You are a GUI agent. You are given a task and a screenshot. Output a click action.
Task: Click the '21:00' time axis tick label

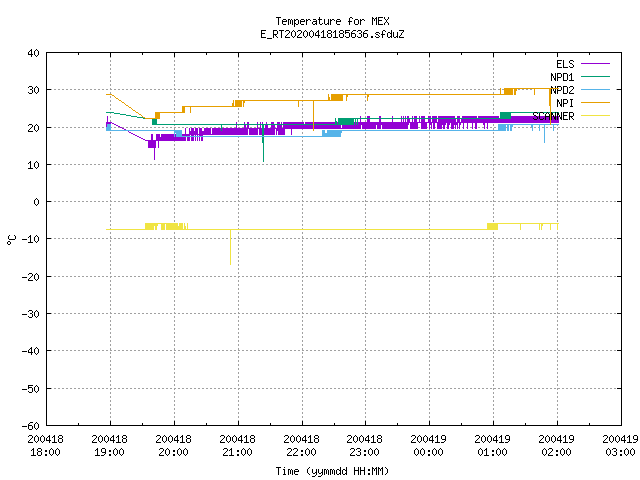tap(238, 452)
